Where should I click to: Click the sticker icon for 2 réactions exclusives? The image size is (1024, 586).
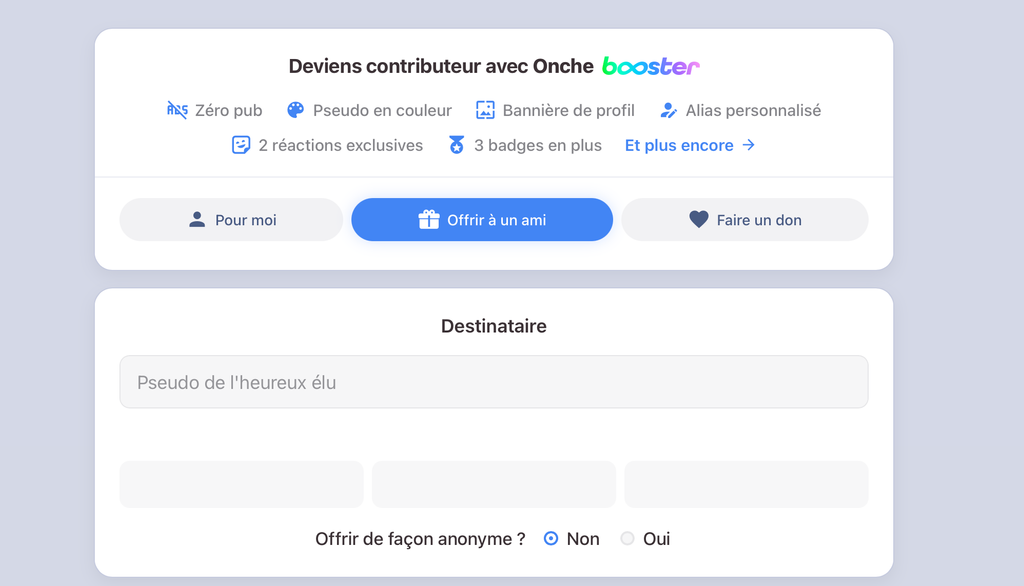pos(241,144)
